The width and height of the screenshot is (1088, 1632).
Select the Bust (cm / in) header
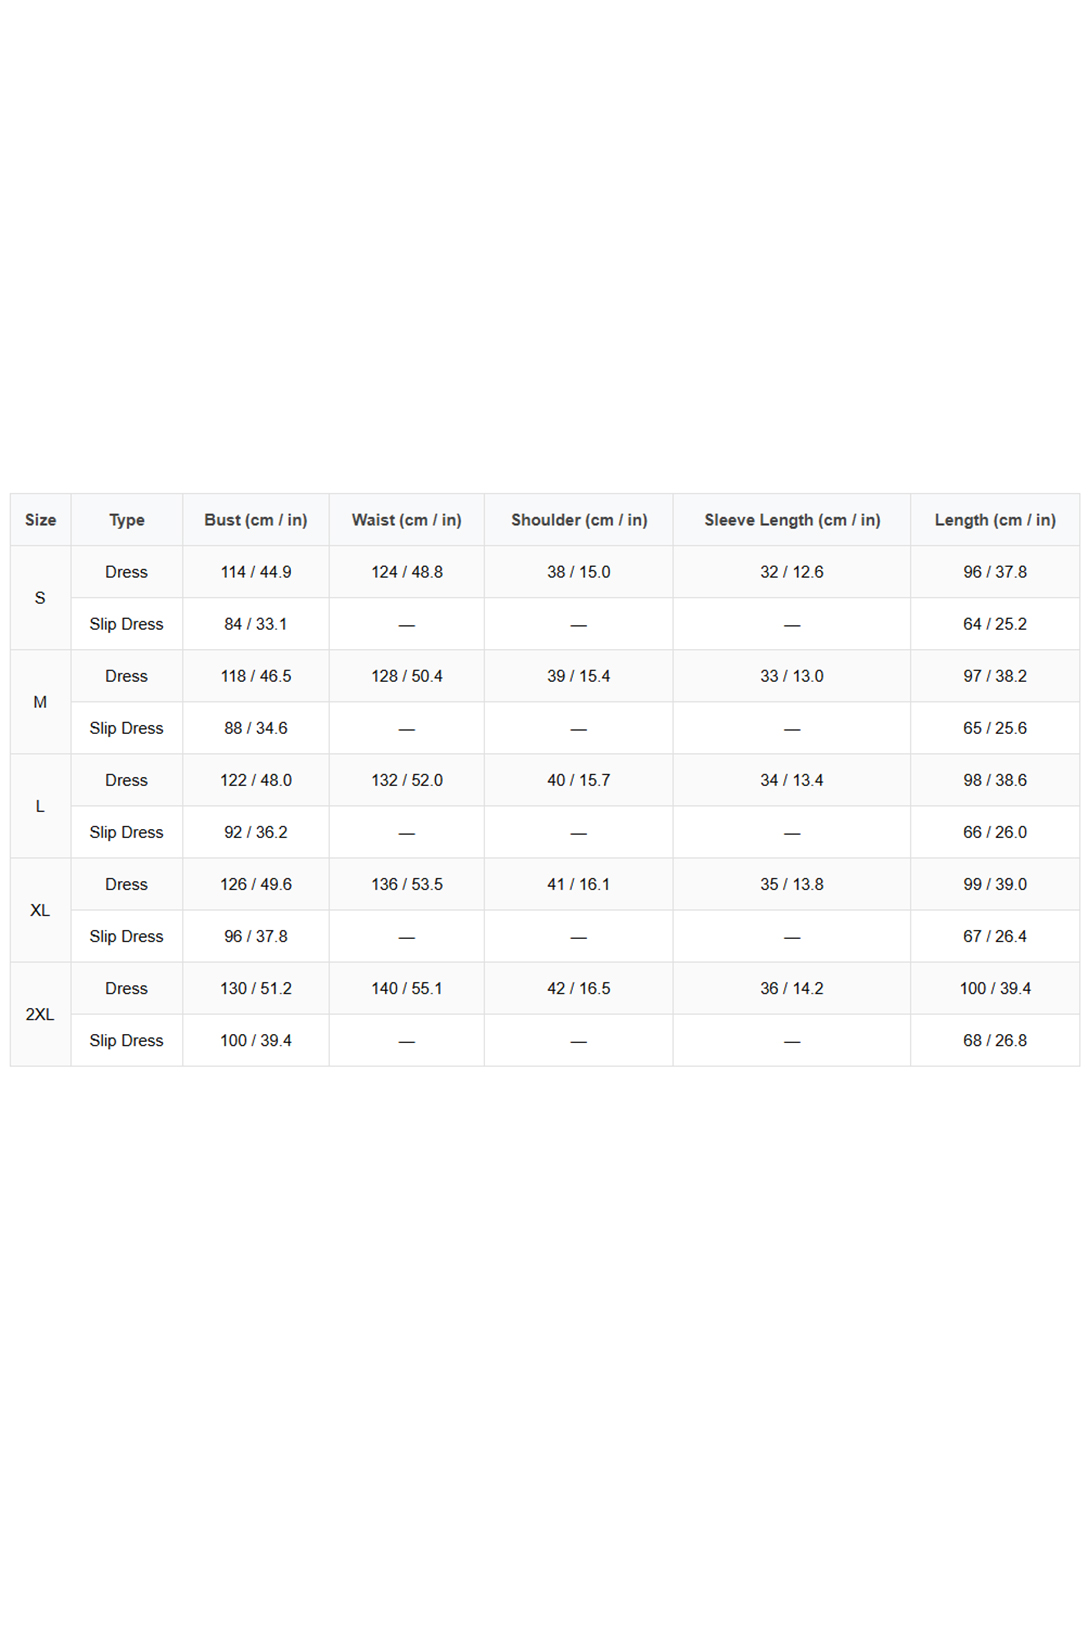click(x=256, y=520)
